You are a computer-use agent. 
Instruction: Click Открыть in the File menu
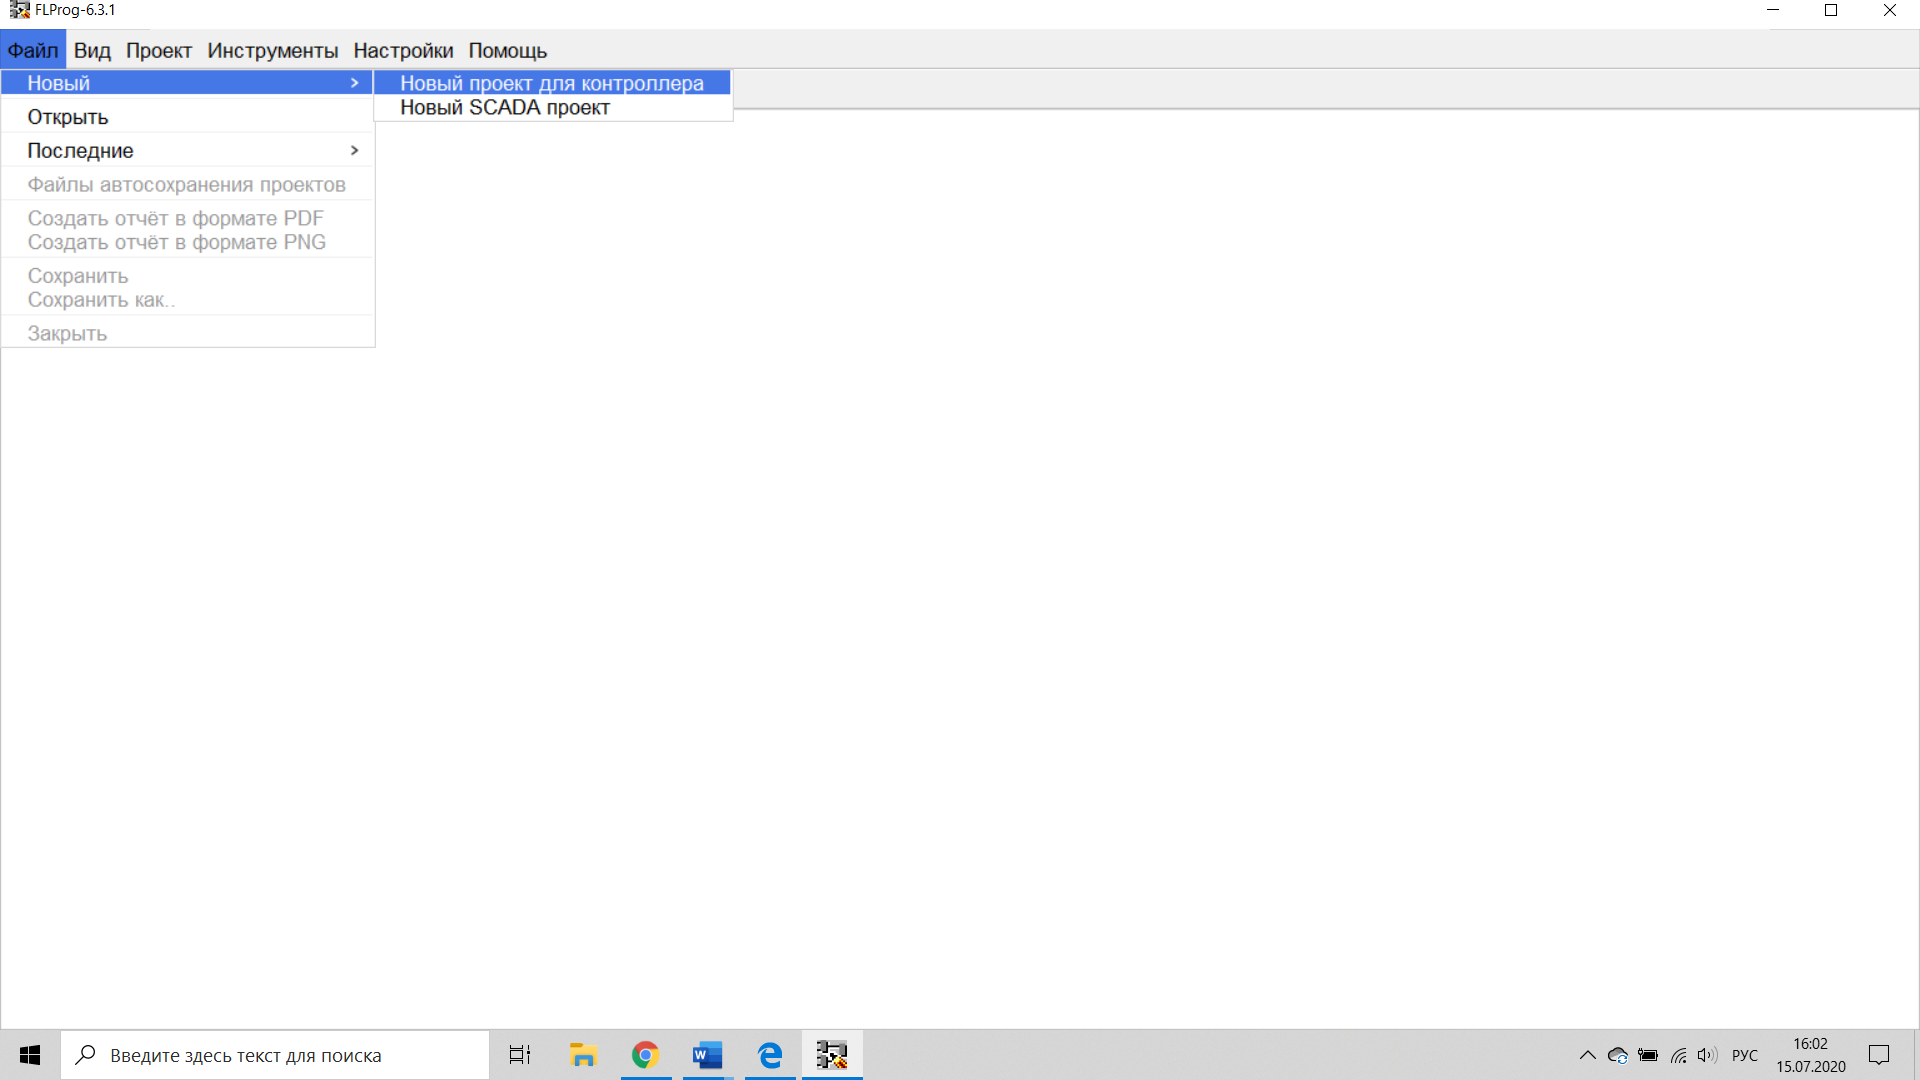(68, 117)
